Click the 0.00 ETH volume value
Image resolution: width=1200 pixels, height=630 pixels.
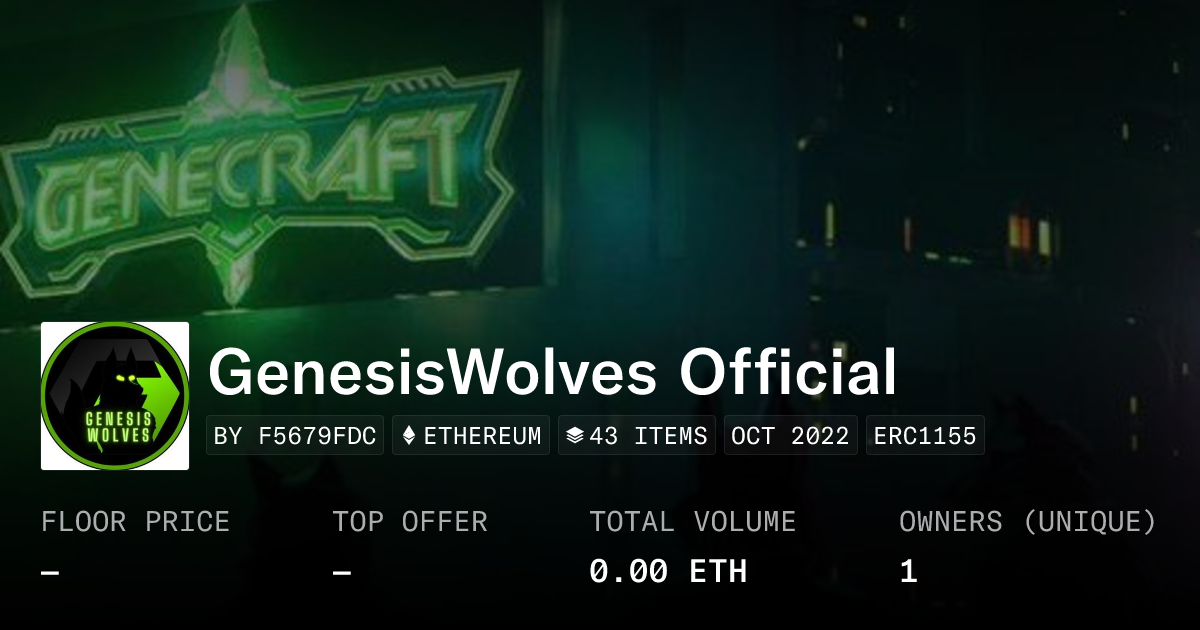point(668,572)
